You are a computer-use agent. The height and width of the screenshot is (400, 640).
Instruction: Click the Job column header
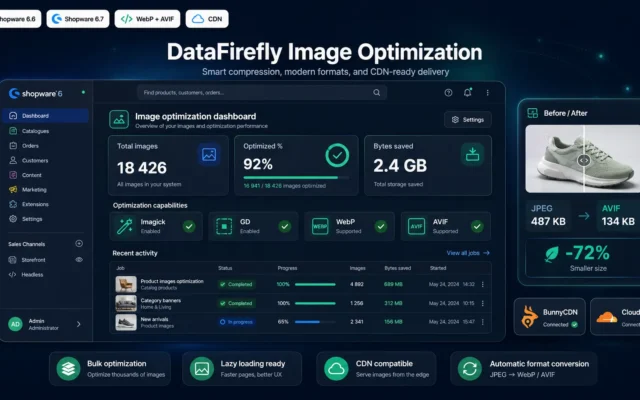coord(120,268)
